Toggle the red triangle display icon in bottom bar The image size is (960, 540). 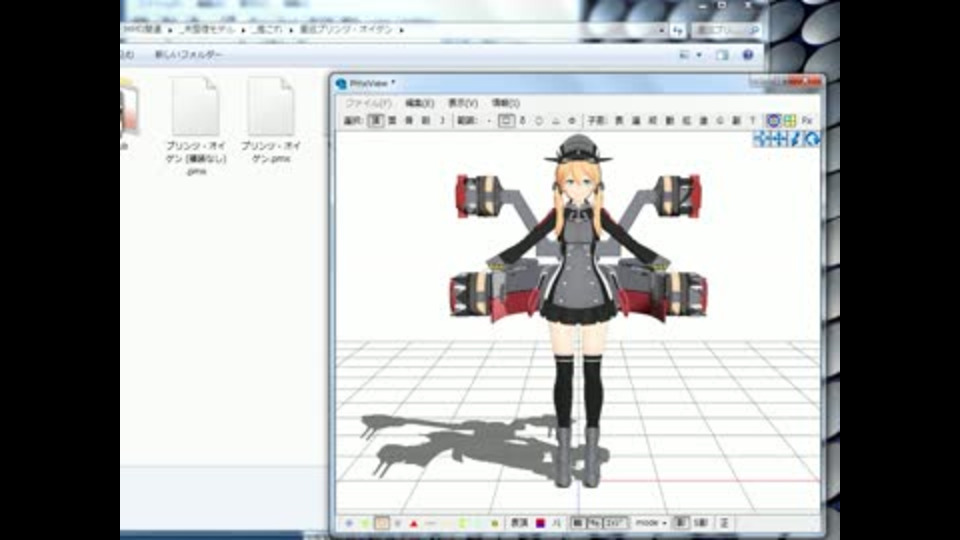point(414,523)
